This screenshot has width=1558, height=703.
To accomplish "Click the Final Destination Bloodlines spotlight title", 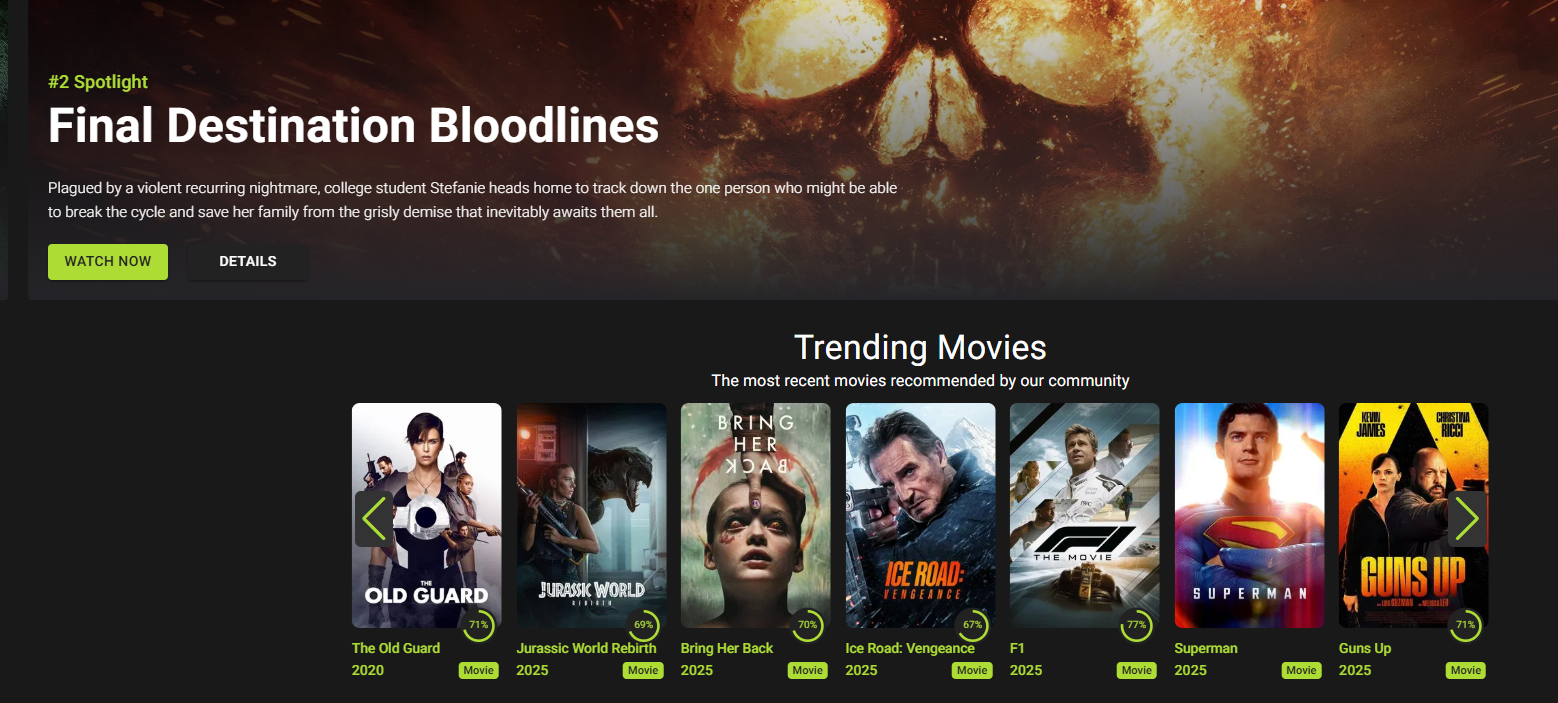I will [x=353, y=126].
